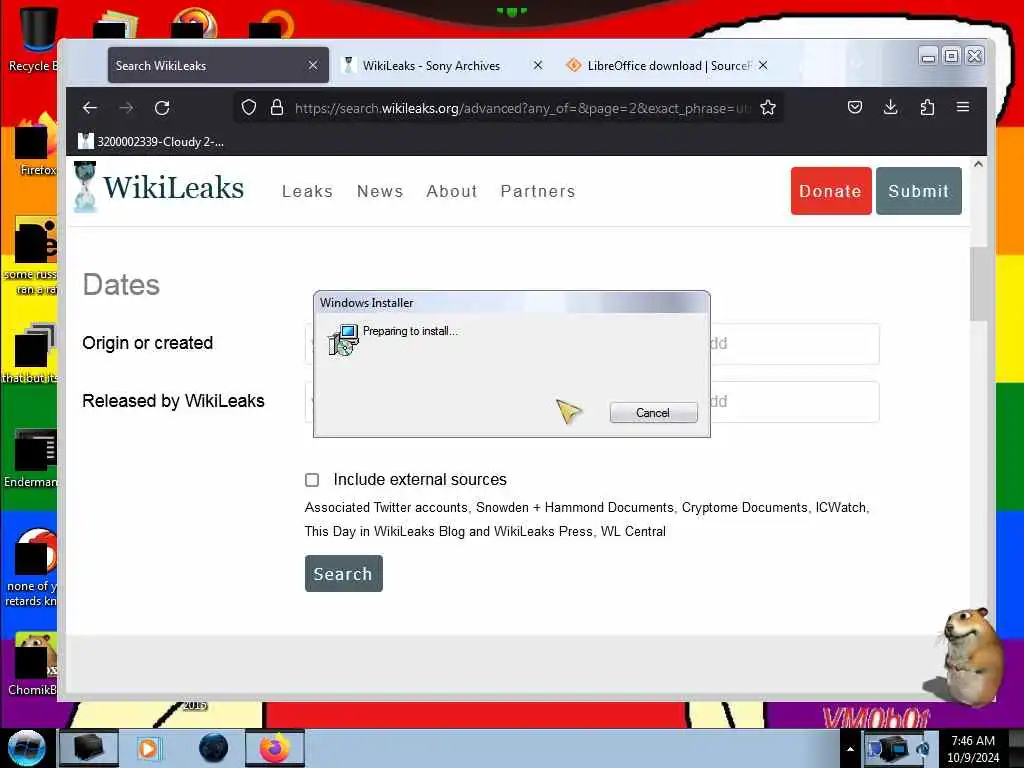Click the Submit button
The height and width of the screenshot is (768, 1024).
coord(918,191)
